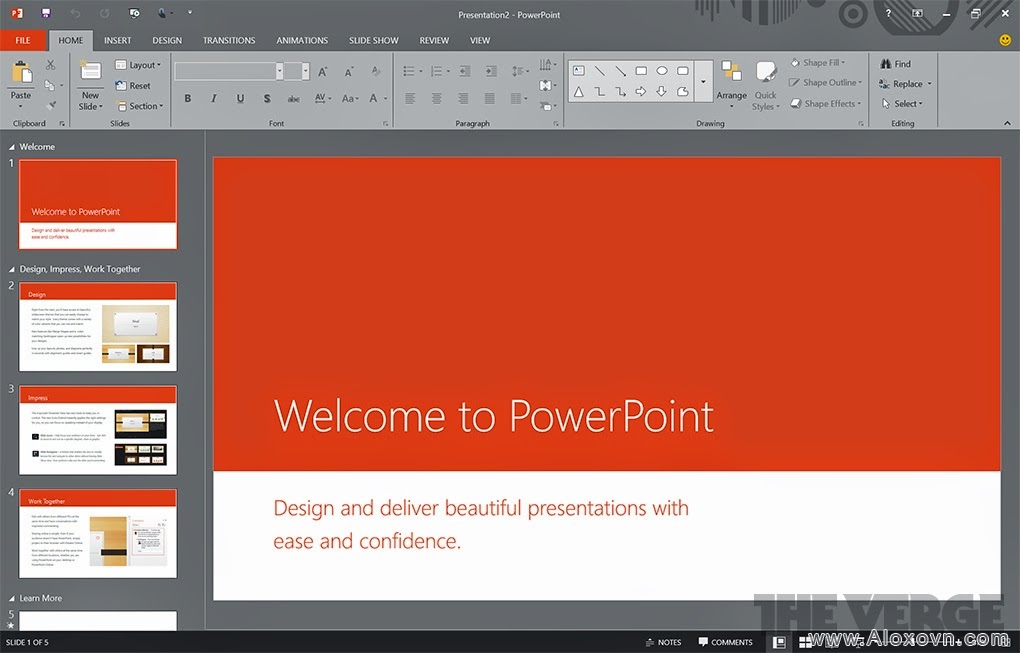Select the Right Arrow shape
Image resolution: width=1020 pixels, height=653 pixels.
click(x=641, y=92)
